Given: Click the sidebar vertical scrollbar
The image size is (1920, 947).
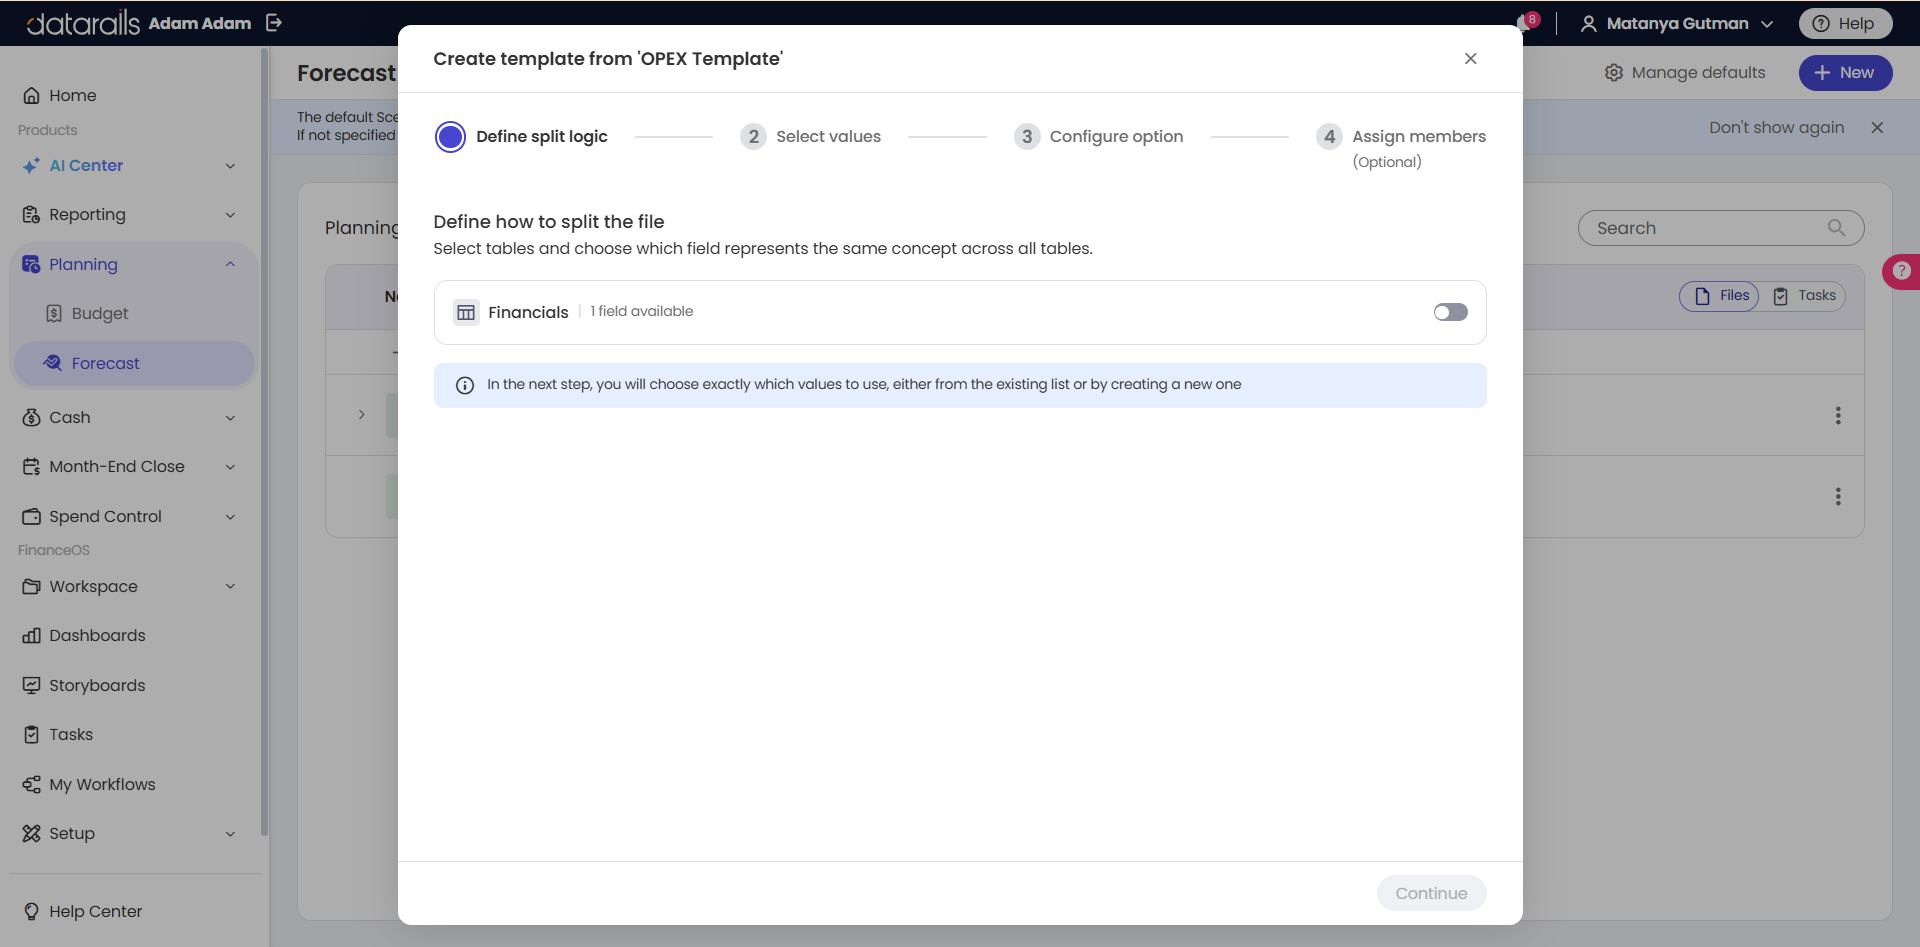Looking at the screenshot, I should (264, 440).
